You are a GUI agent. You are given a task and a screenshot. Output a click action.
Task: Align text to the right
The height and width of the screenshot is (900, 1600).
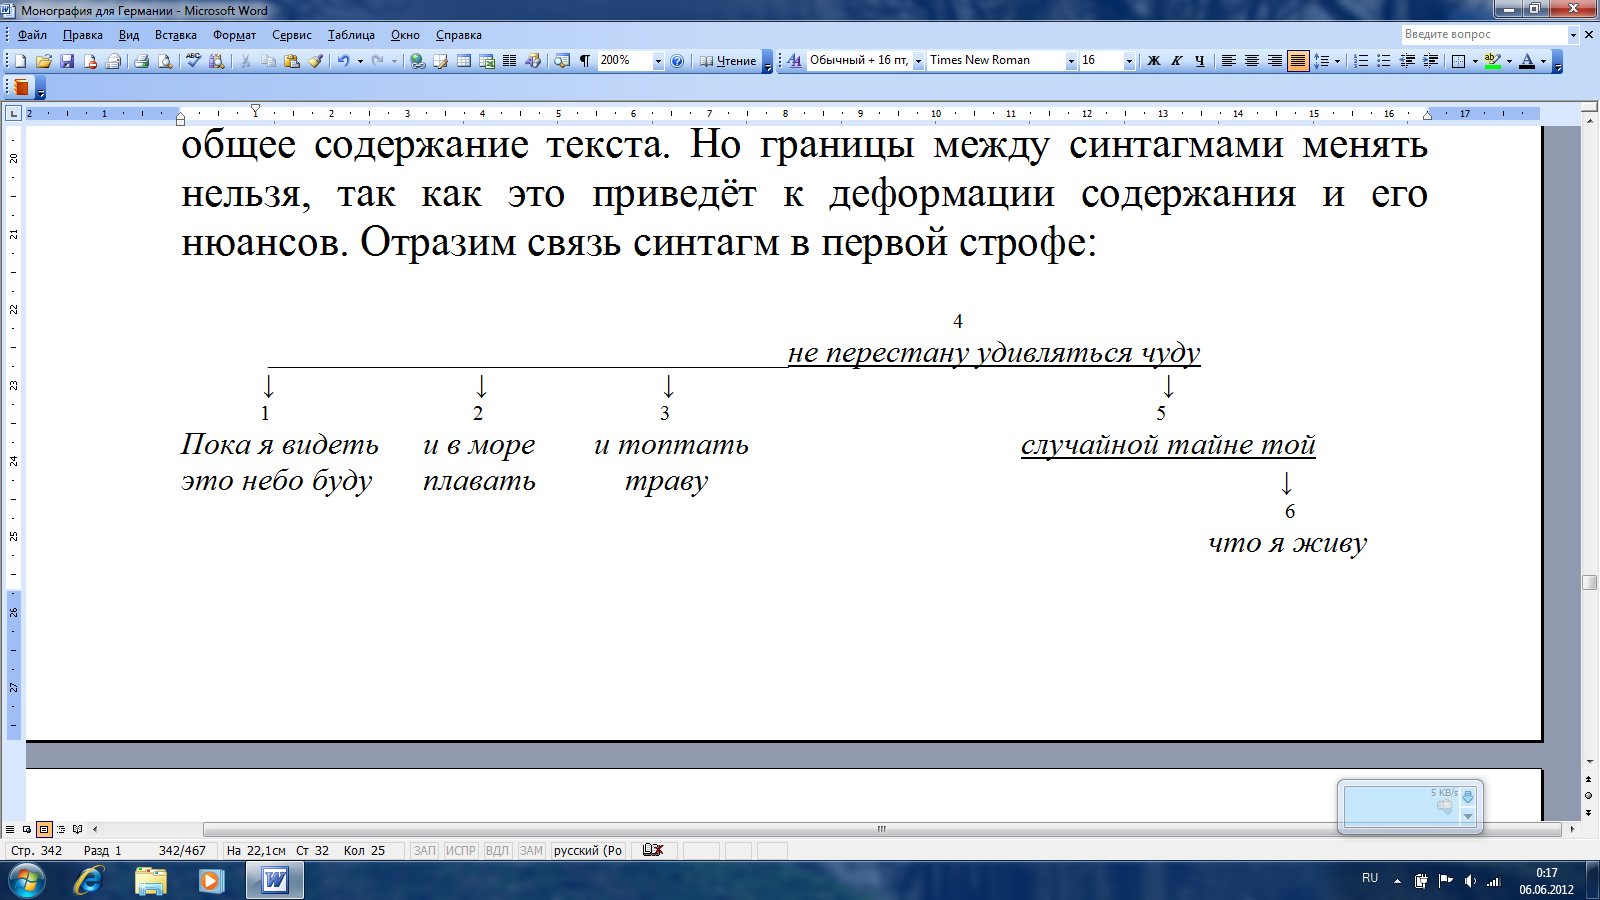click(x=1275, y=61)
